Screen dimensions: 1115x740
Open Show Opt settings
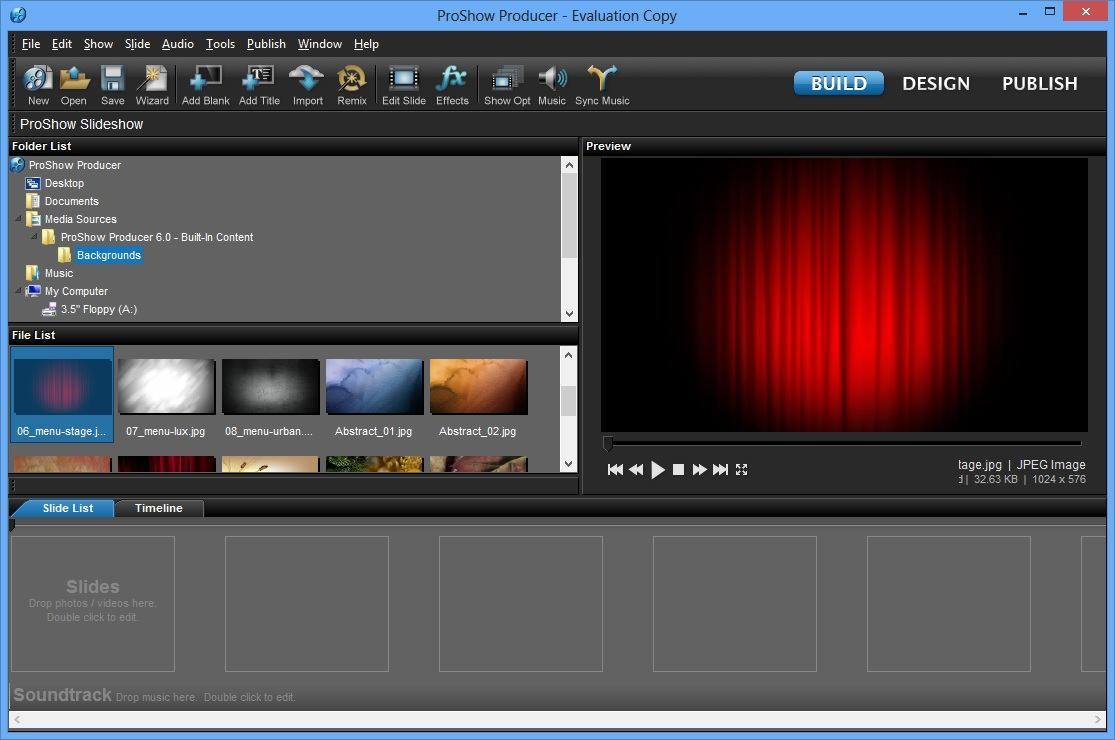pyautogui.click(x=507, y=85)
